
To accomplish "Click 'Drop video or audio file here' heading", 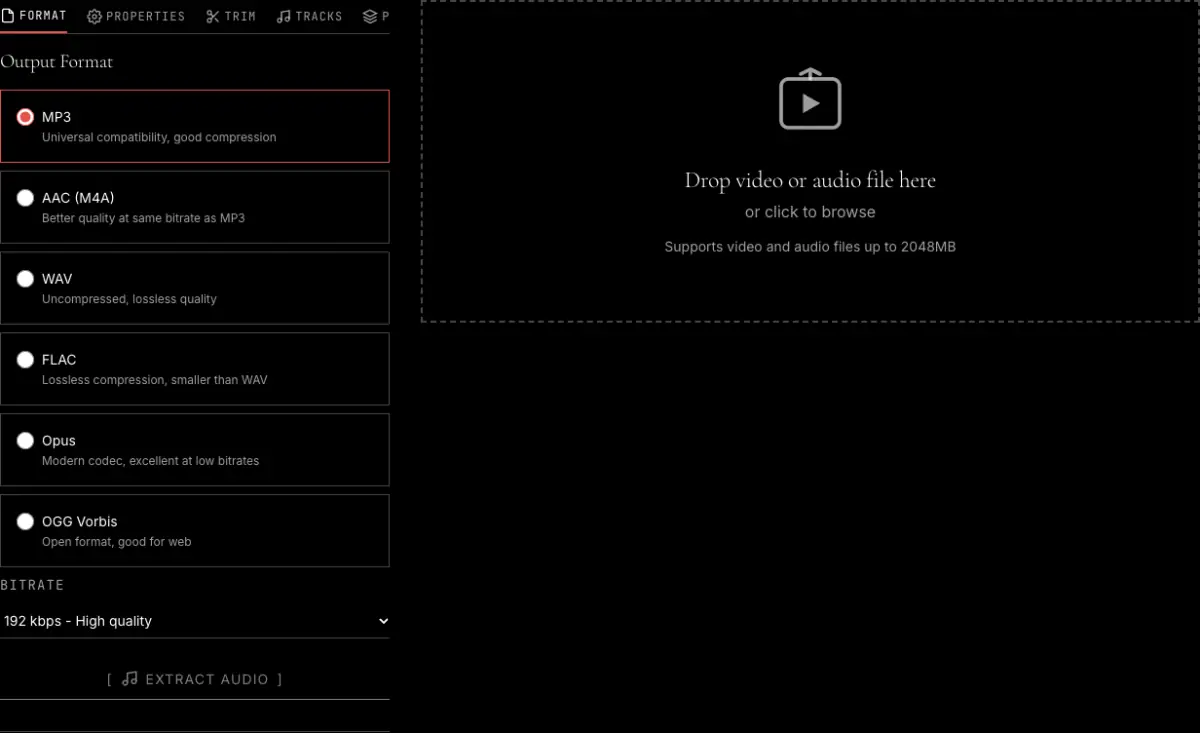I will pyautogui.click(x=810, y=180).
